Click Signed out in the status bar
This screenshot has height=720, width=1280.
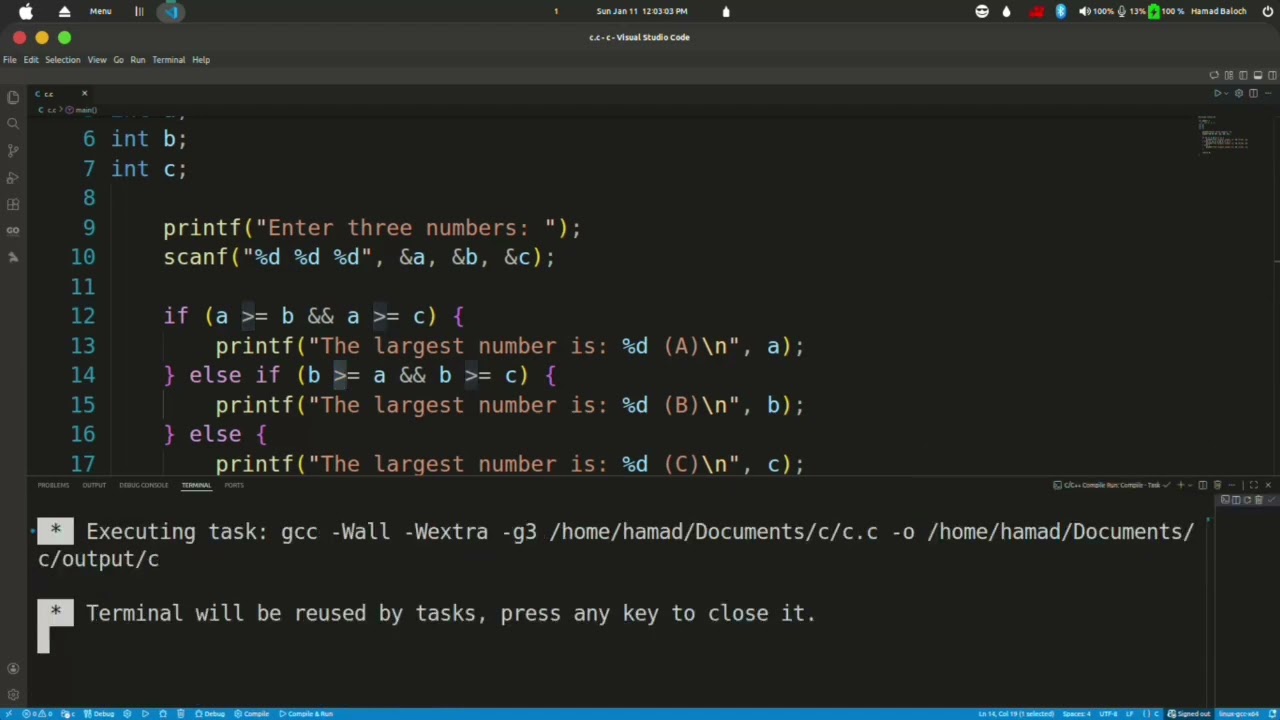(1188, 714)
